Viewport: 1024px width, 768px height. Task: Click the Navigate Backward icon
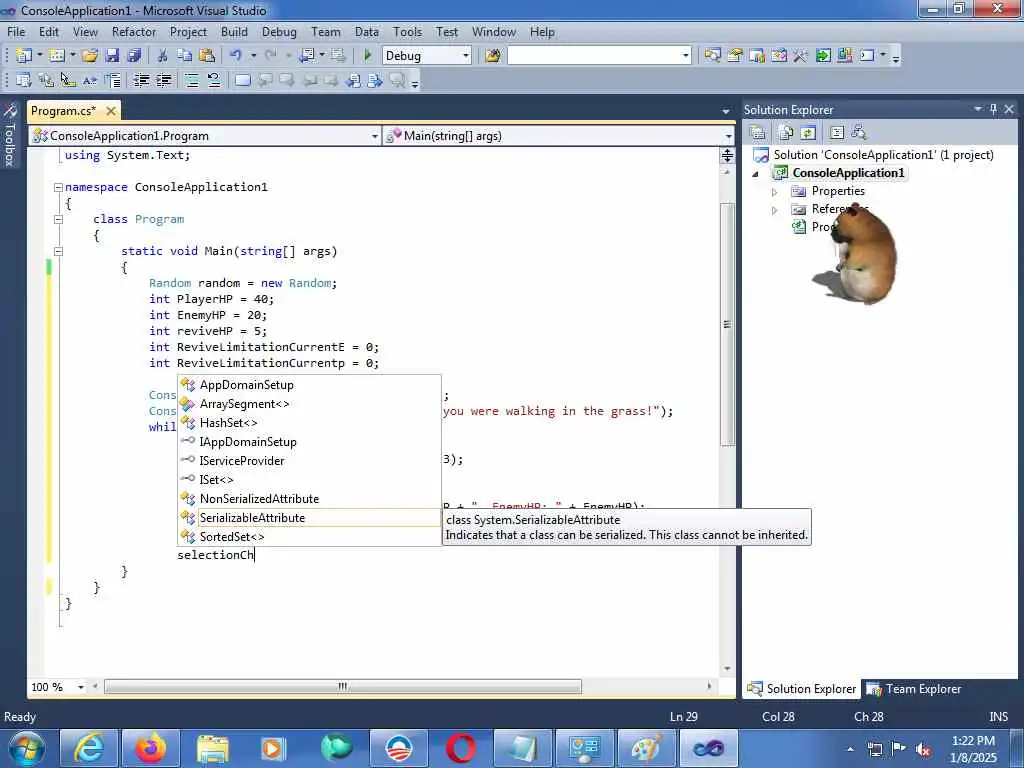point(307,56)
